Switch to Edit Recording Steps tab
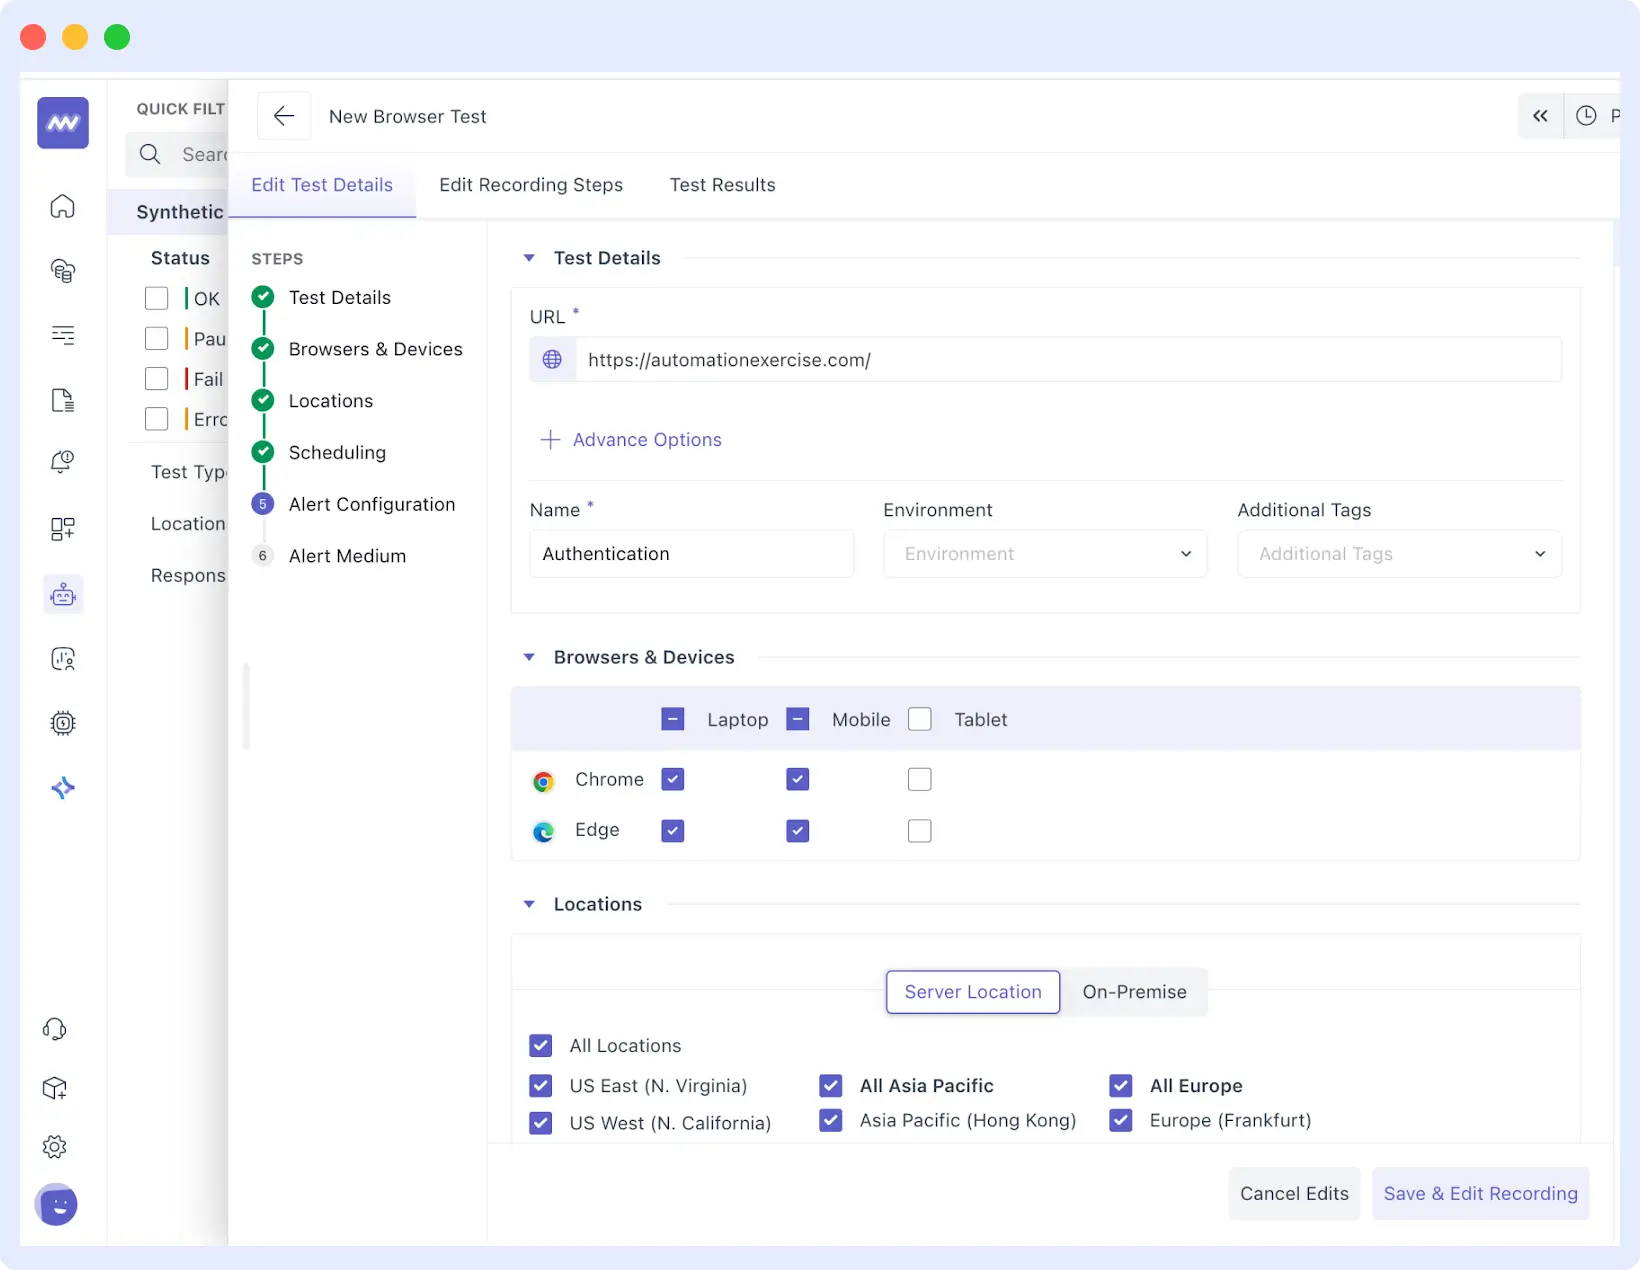This screenshot has width=1640, height=1270. click(x=531, y=185)
